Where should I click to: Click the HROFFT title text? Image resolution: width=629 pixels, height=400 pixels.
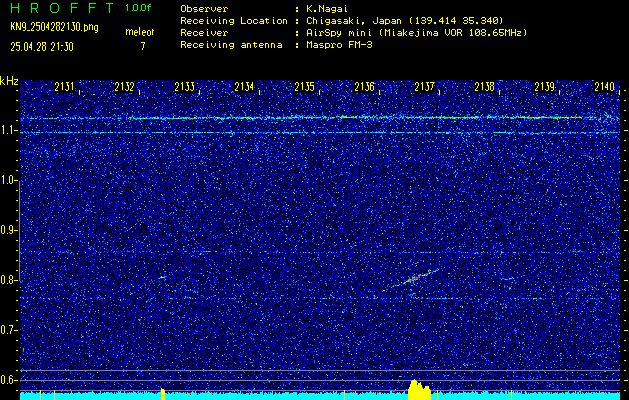click(x=62, y=8)
